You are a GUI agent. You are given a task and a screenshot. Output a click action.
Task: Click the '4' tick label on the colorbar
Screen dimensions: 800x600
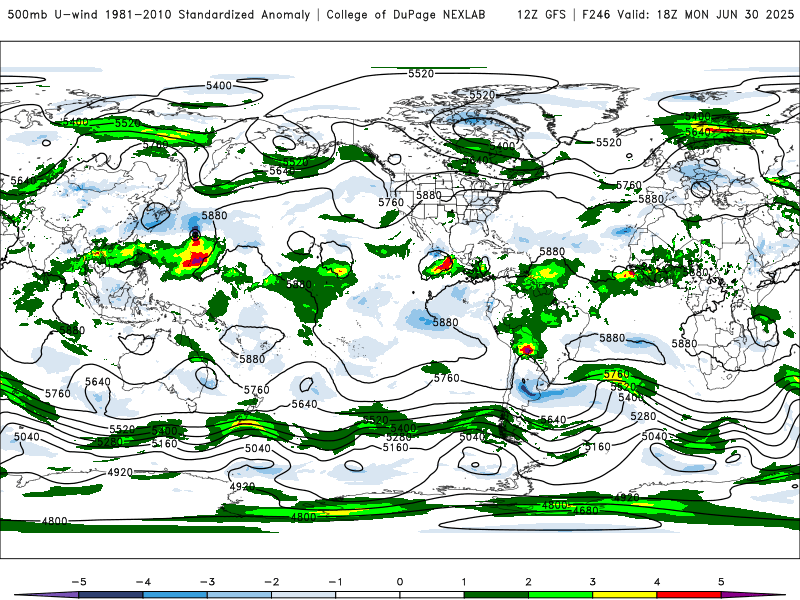tap(657, 582)
